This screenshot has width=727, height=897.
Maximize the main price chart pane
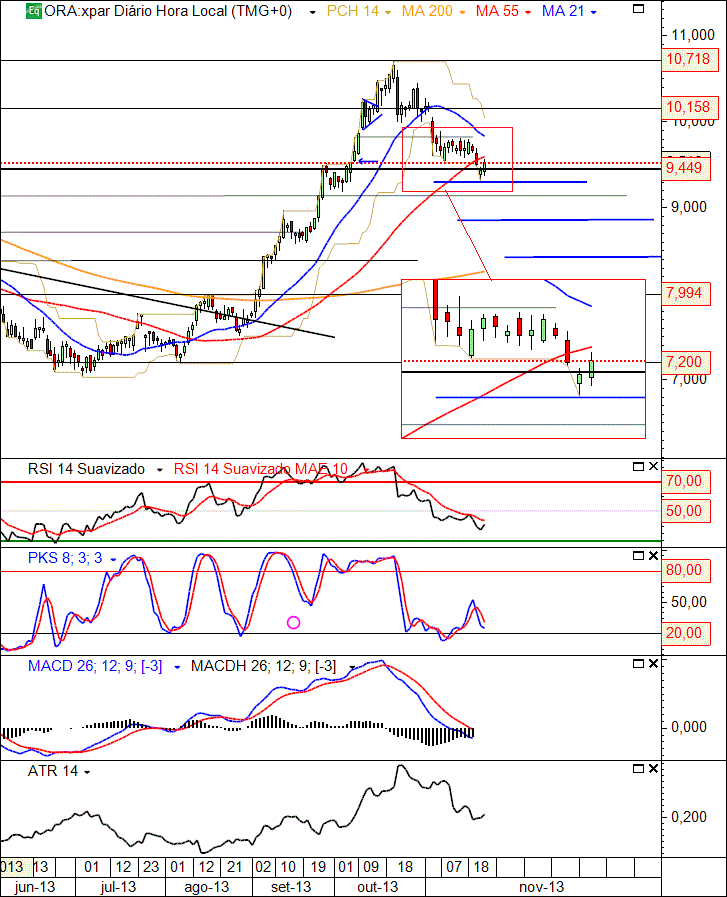tap(638, 9)
